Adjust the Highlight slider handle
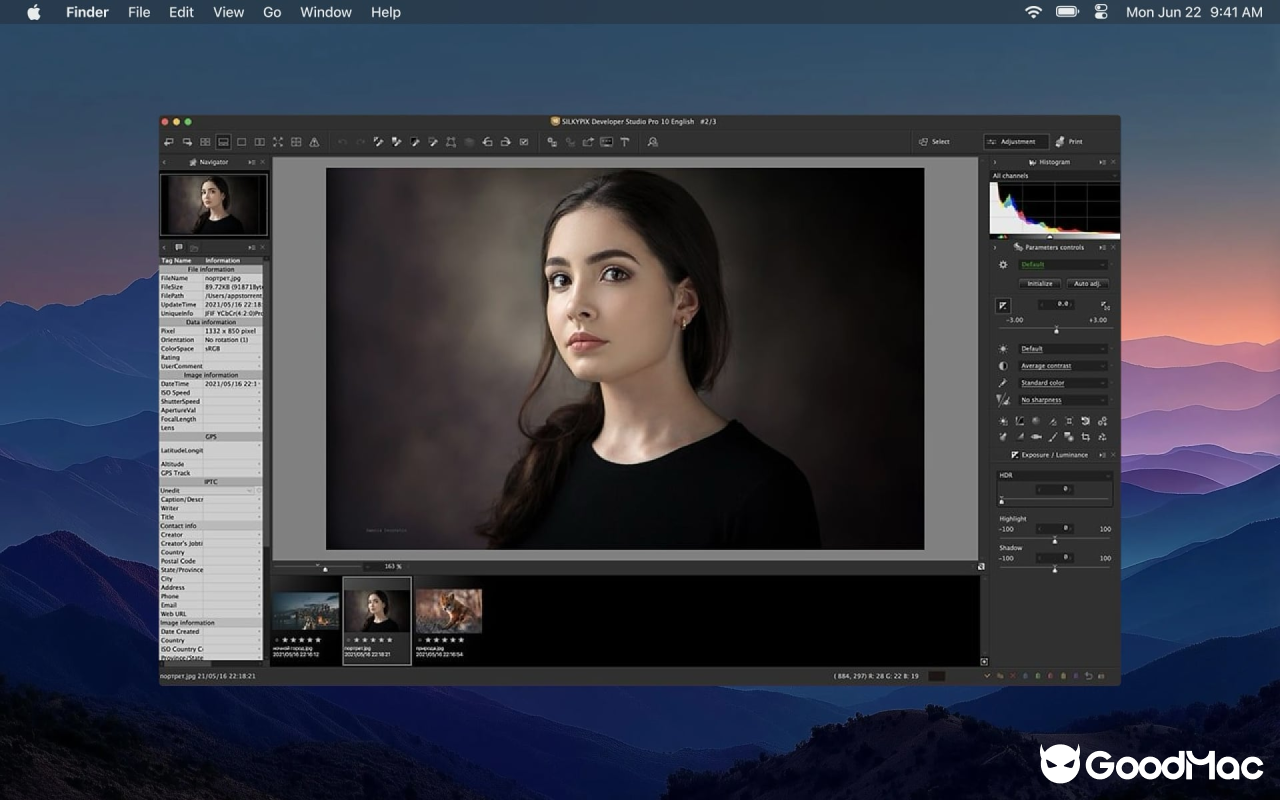The height and width of the screenshot is (800, 1280). 1054,540
